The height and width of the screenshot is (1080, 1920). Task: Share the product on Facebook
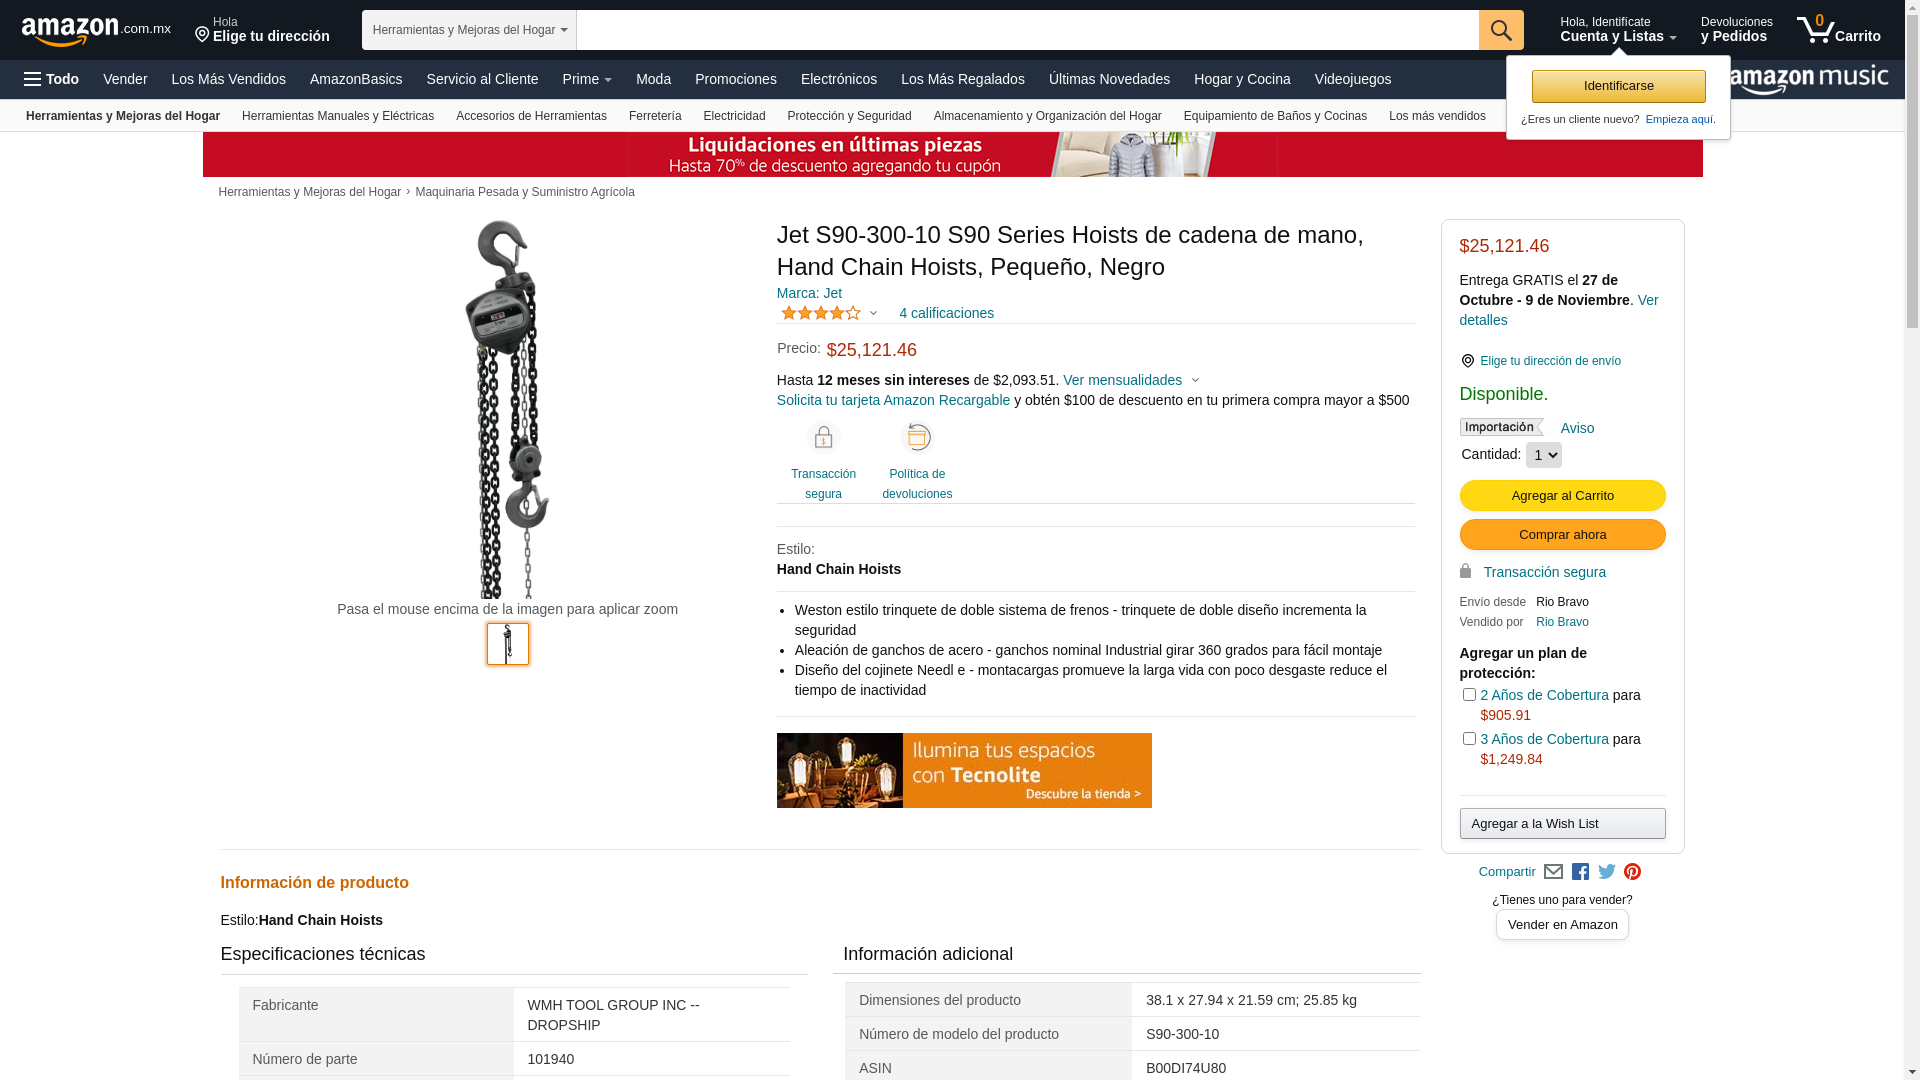(x=1580, y=872)
